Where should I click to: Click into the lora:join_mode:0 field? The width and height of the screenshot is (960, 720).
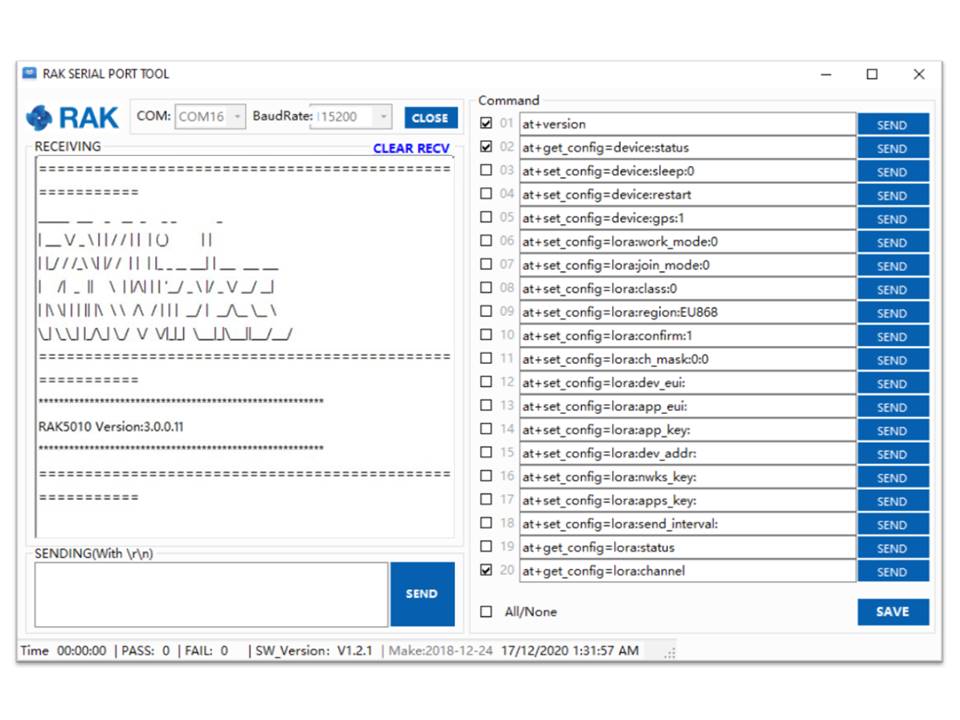(688, 265)
